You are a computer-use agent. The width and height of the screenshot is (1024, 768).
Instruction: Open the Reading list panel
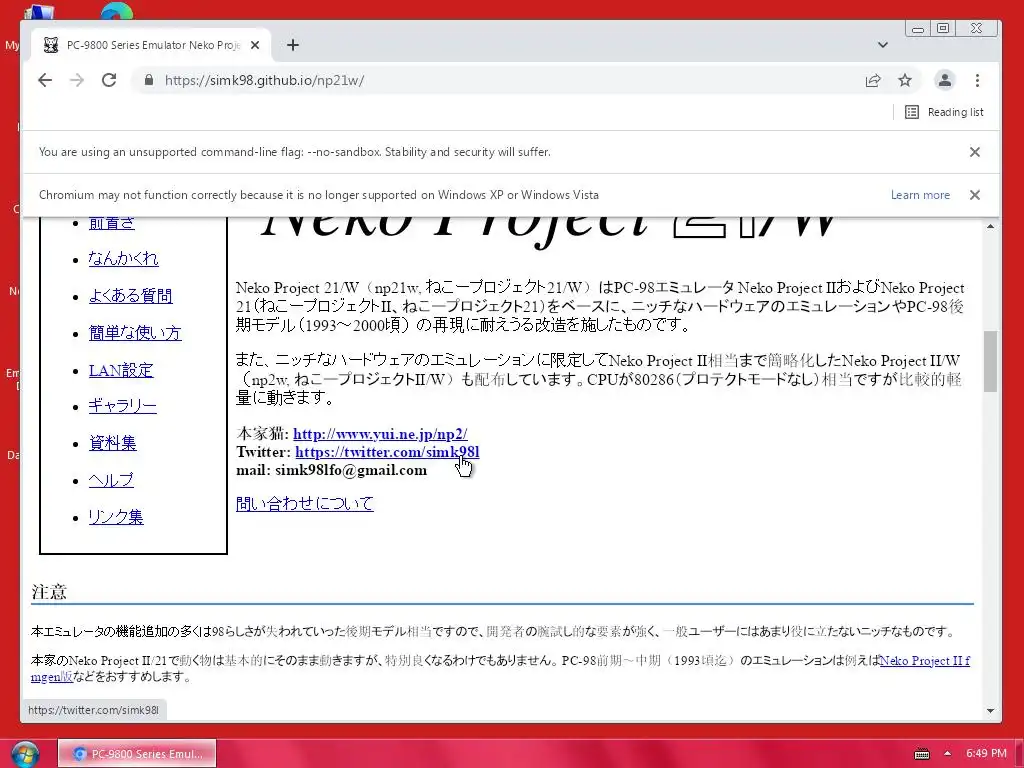coord(944,112)
